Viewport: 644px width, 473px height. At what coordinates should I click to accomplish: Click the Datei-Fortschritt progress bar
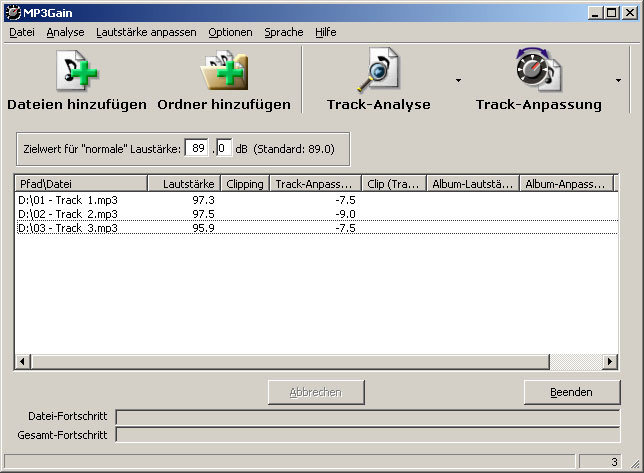368,417
